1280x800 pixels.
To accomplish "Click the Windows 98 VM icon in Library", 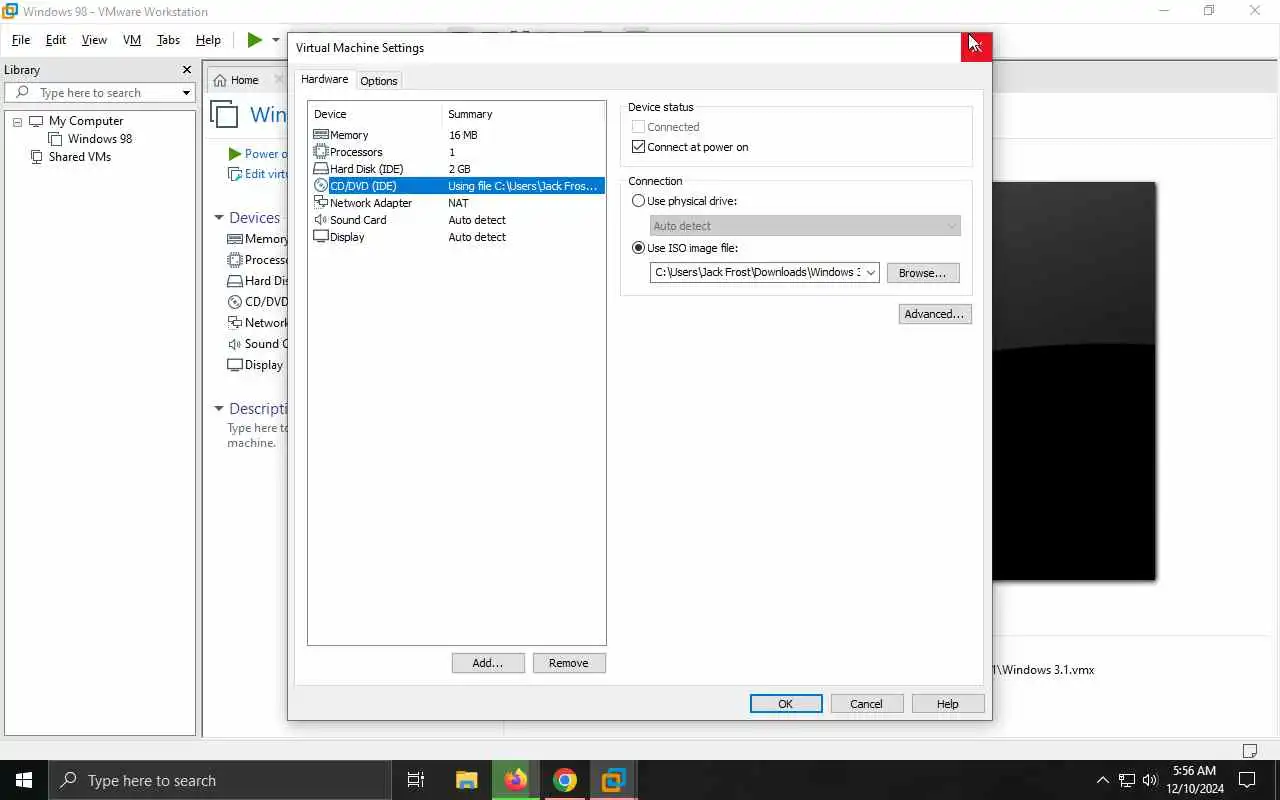I will click(x=56, y=139).
